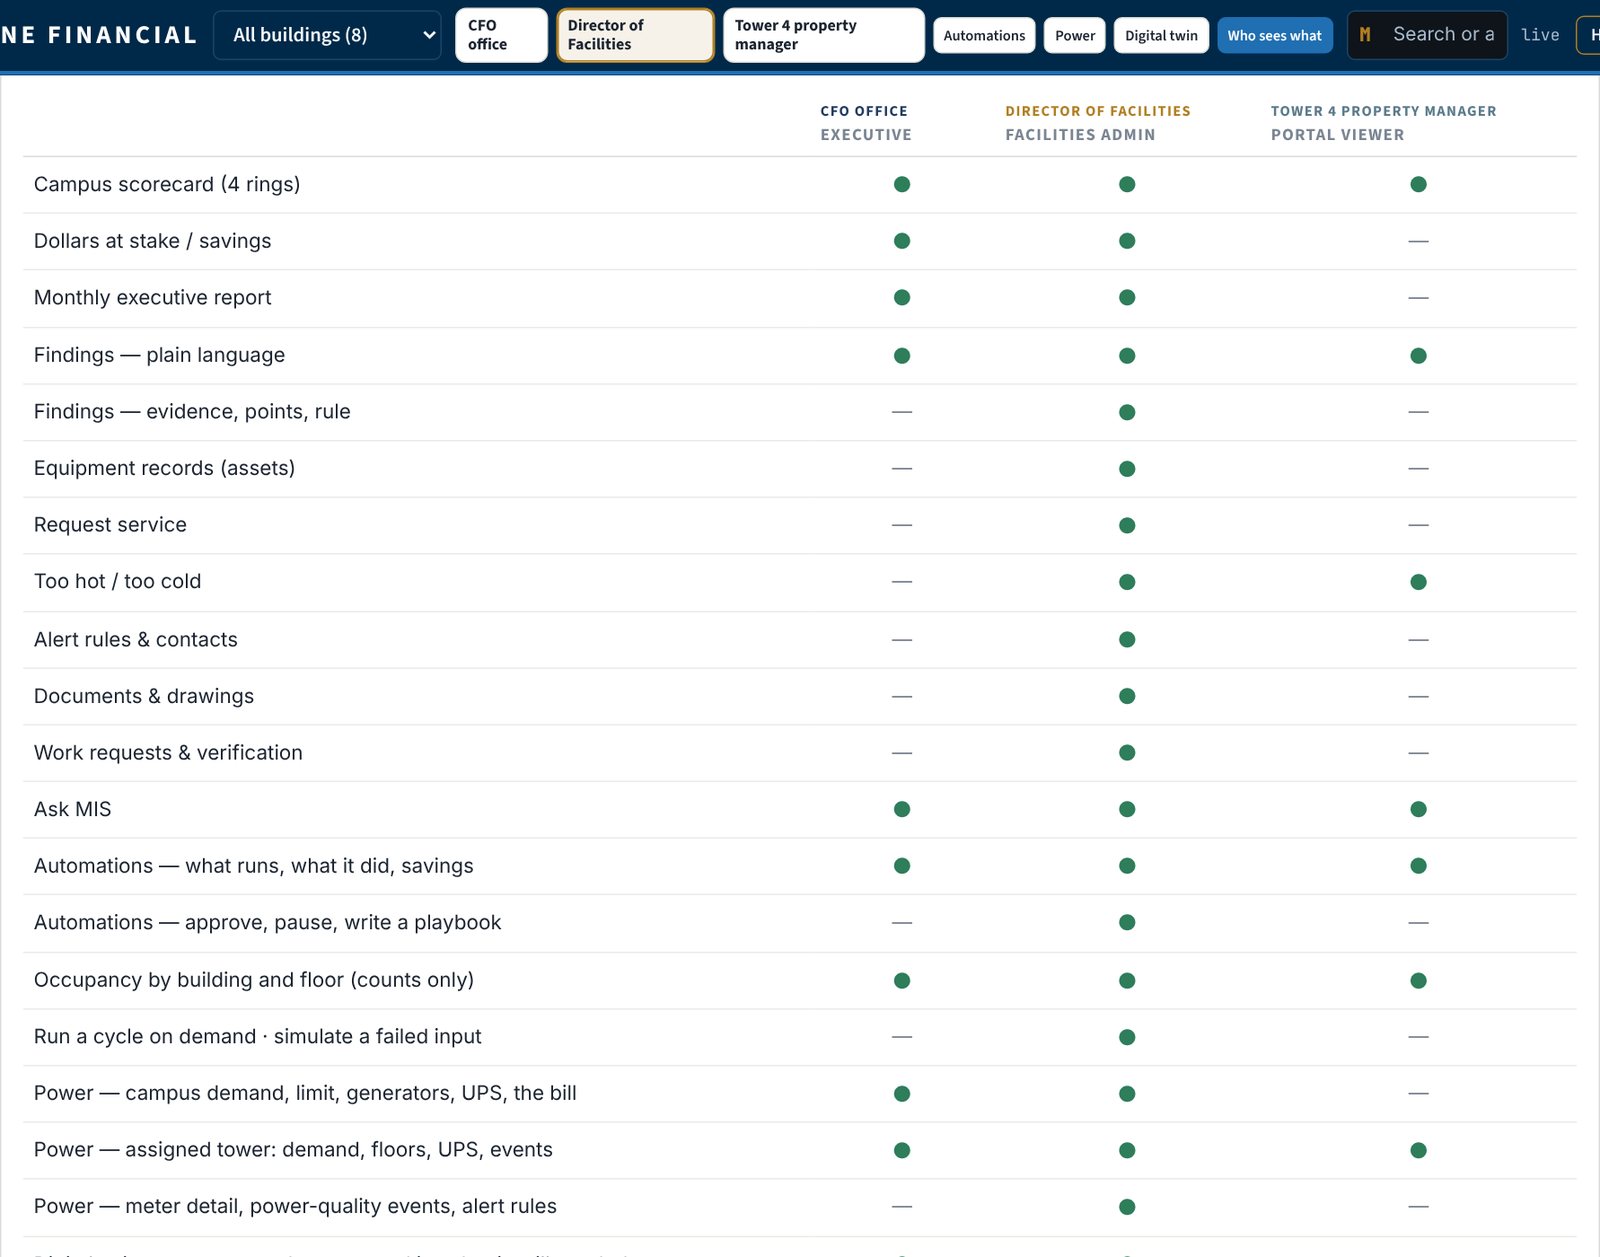Click the Request service row label
1600x1257 pixels.
[110, 525]
